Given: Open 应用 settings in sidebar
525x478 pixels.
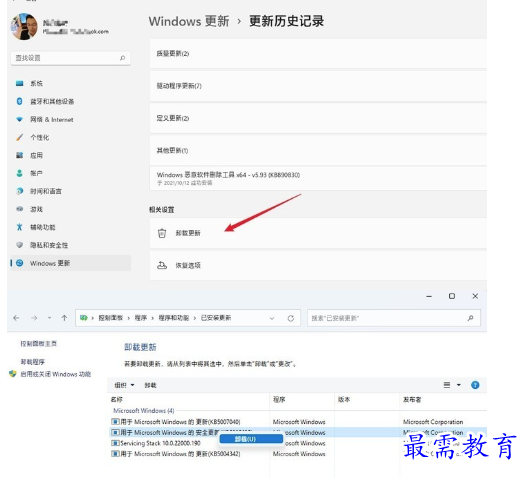Looking at the screenshot, I should point(36,155).
